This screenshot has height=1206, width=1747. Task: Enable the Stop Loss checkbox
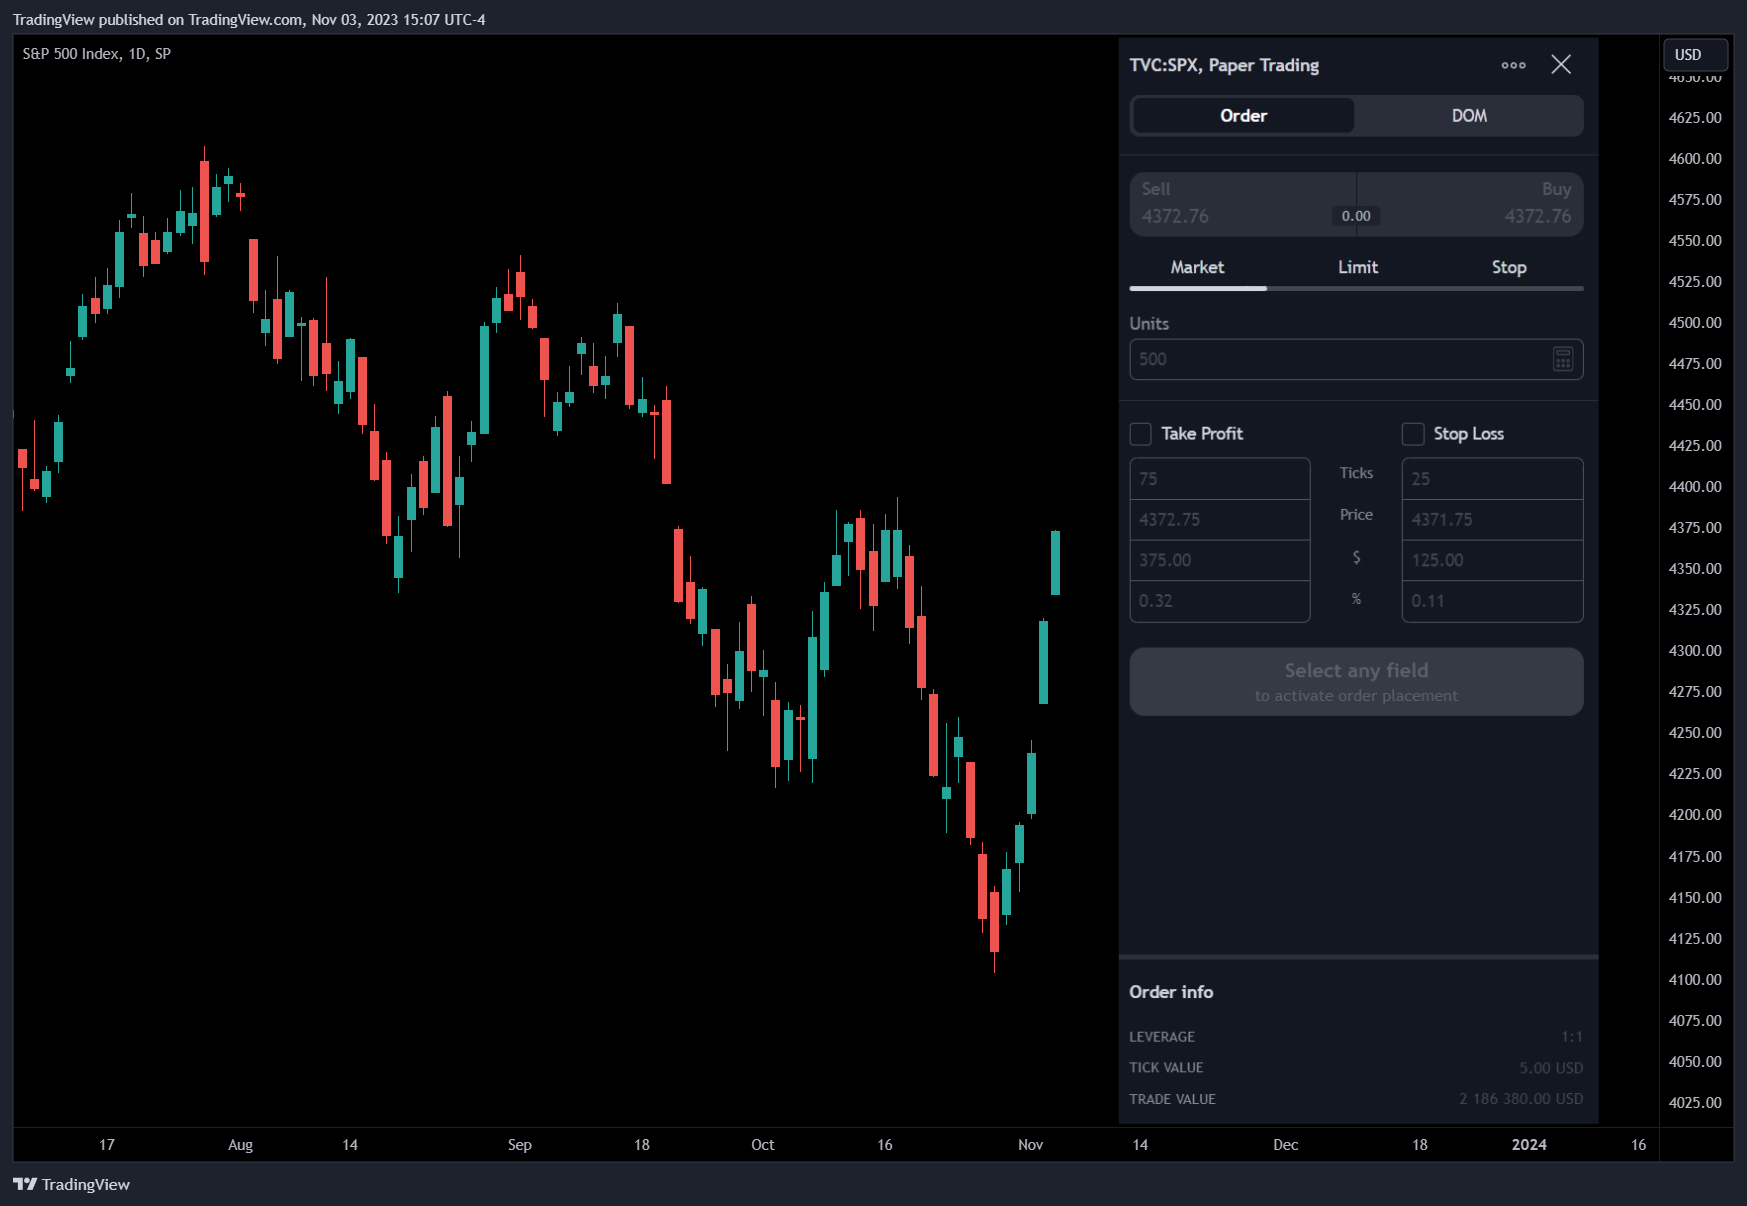click(x=1412, y=434)
